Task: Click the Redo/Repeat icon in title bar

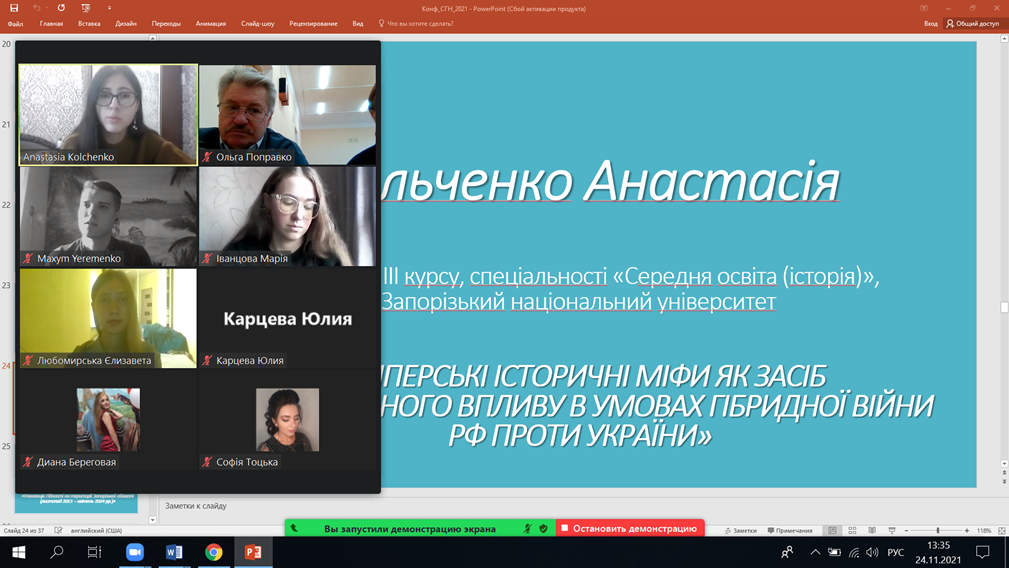Action: click(61, 8)
